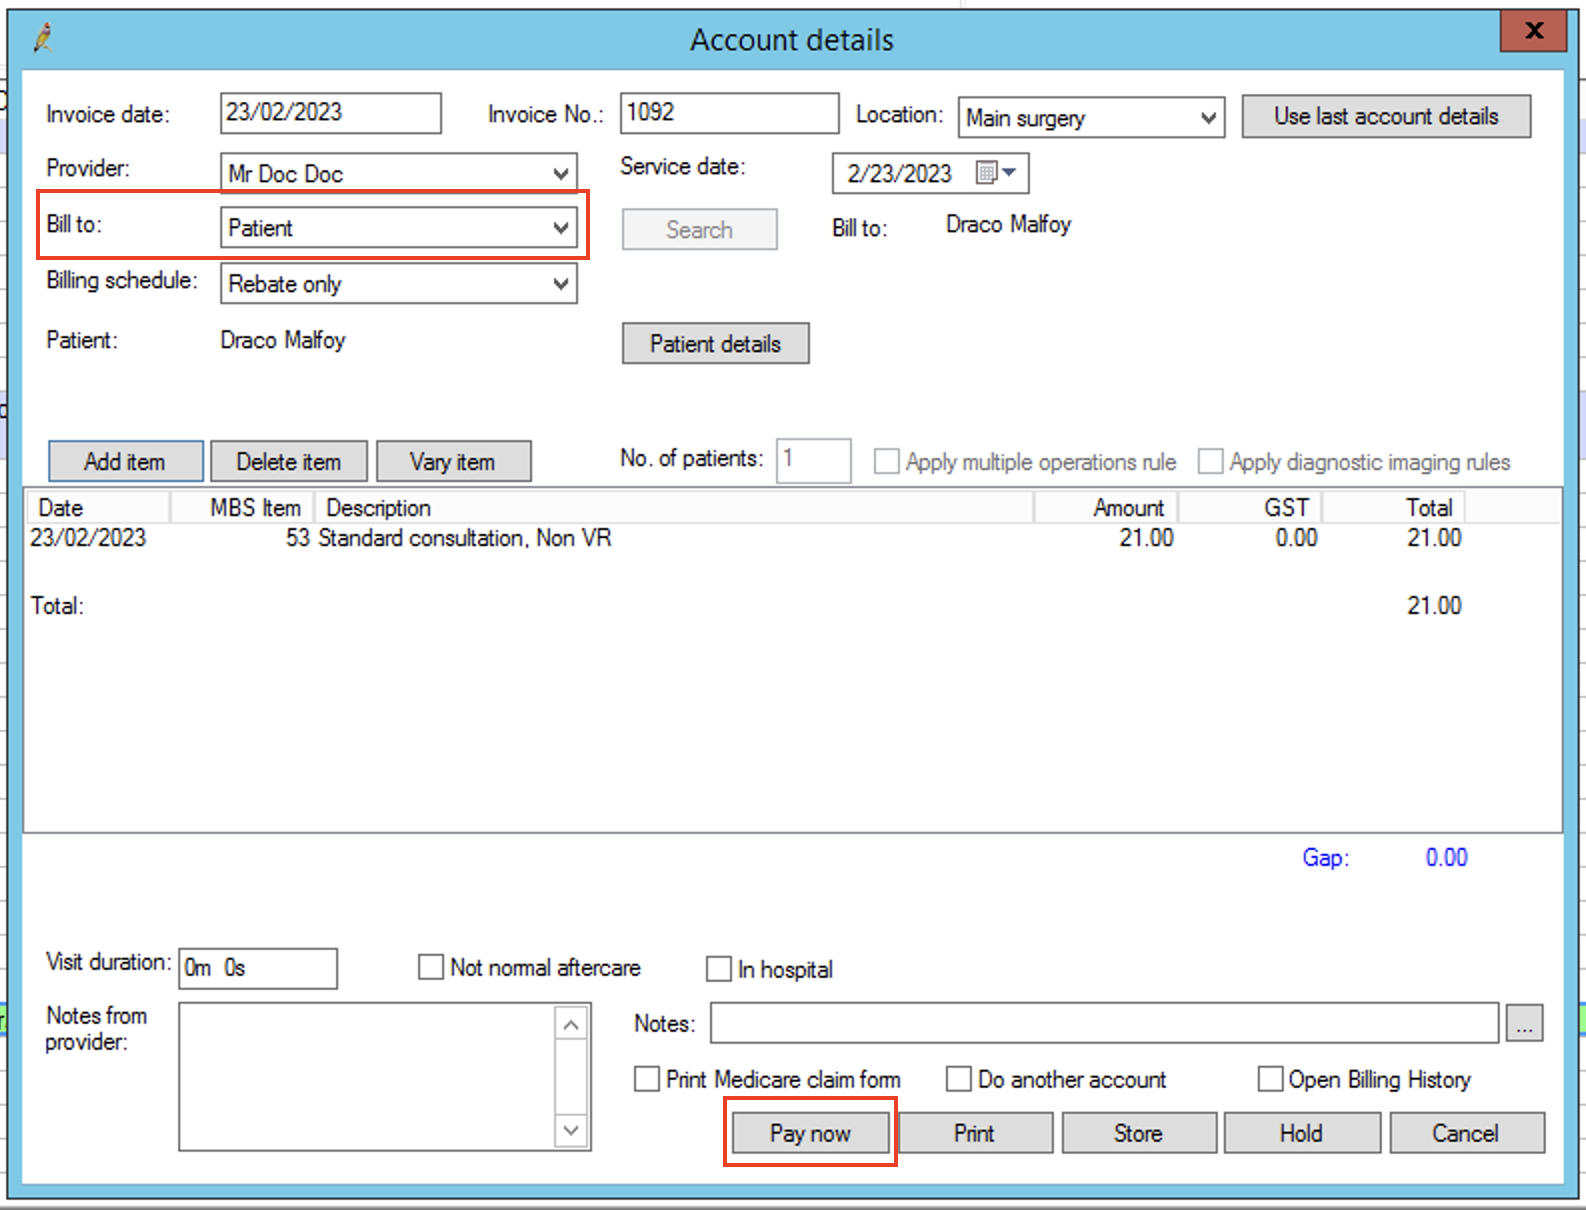This screenshot has height=1210, width=1586.
Task: Click the Delete item button
Action: click(289, 461)
